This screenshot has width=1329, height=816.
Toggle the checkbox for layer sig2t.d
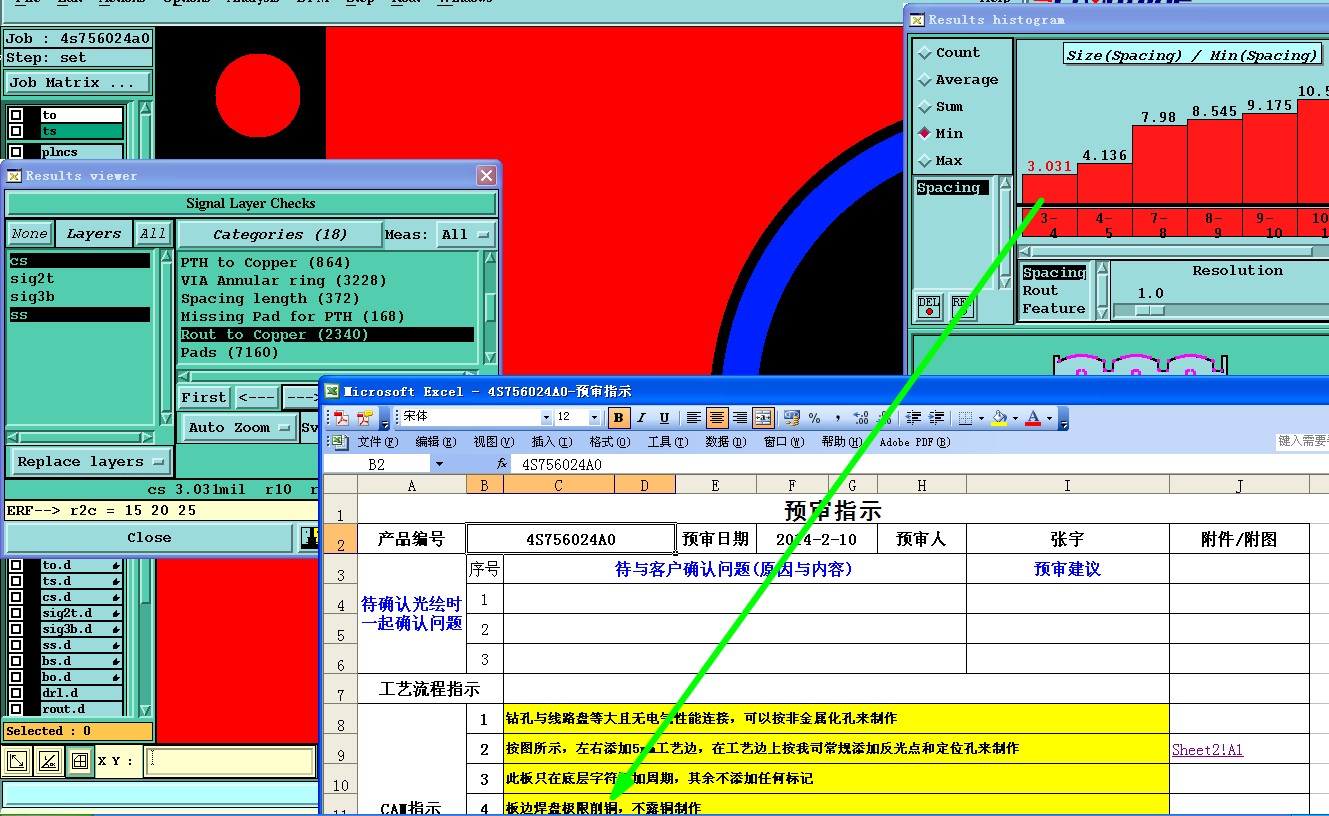click(16, 613)
